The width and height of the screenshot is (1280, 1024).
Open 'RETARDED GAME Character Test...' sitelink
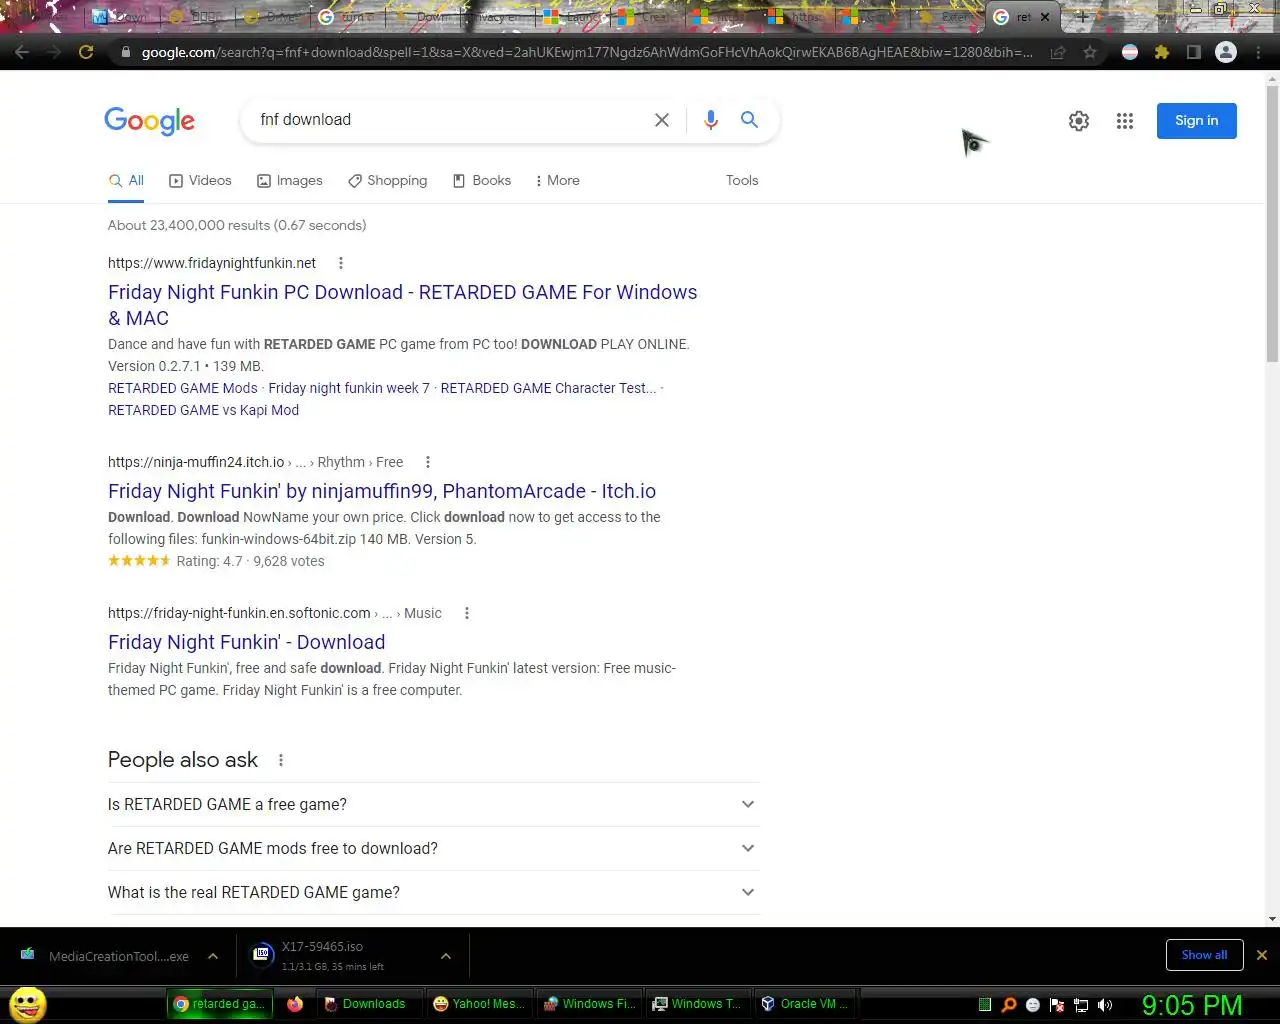click(x=548, y=388)
